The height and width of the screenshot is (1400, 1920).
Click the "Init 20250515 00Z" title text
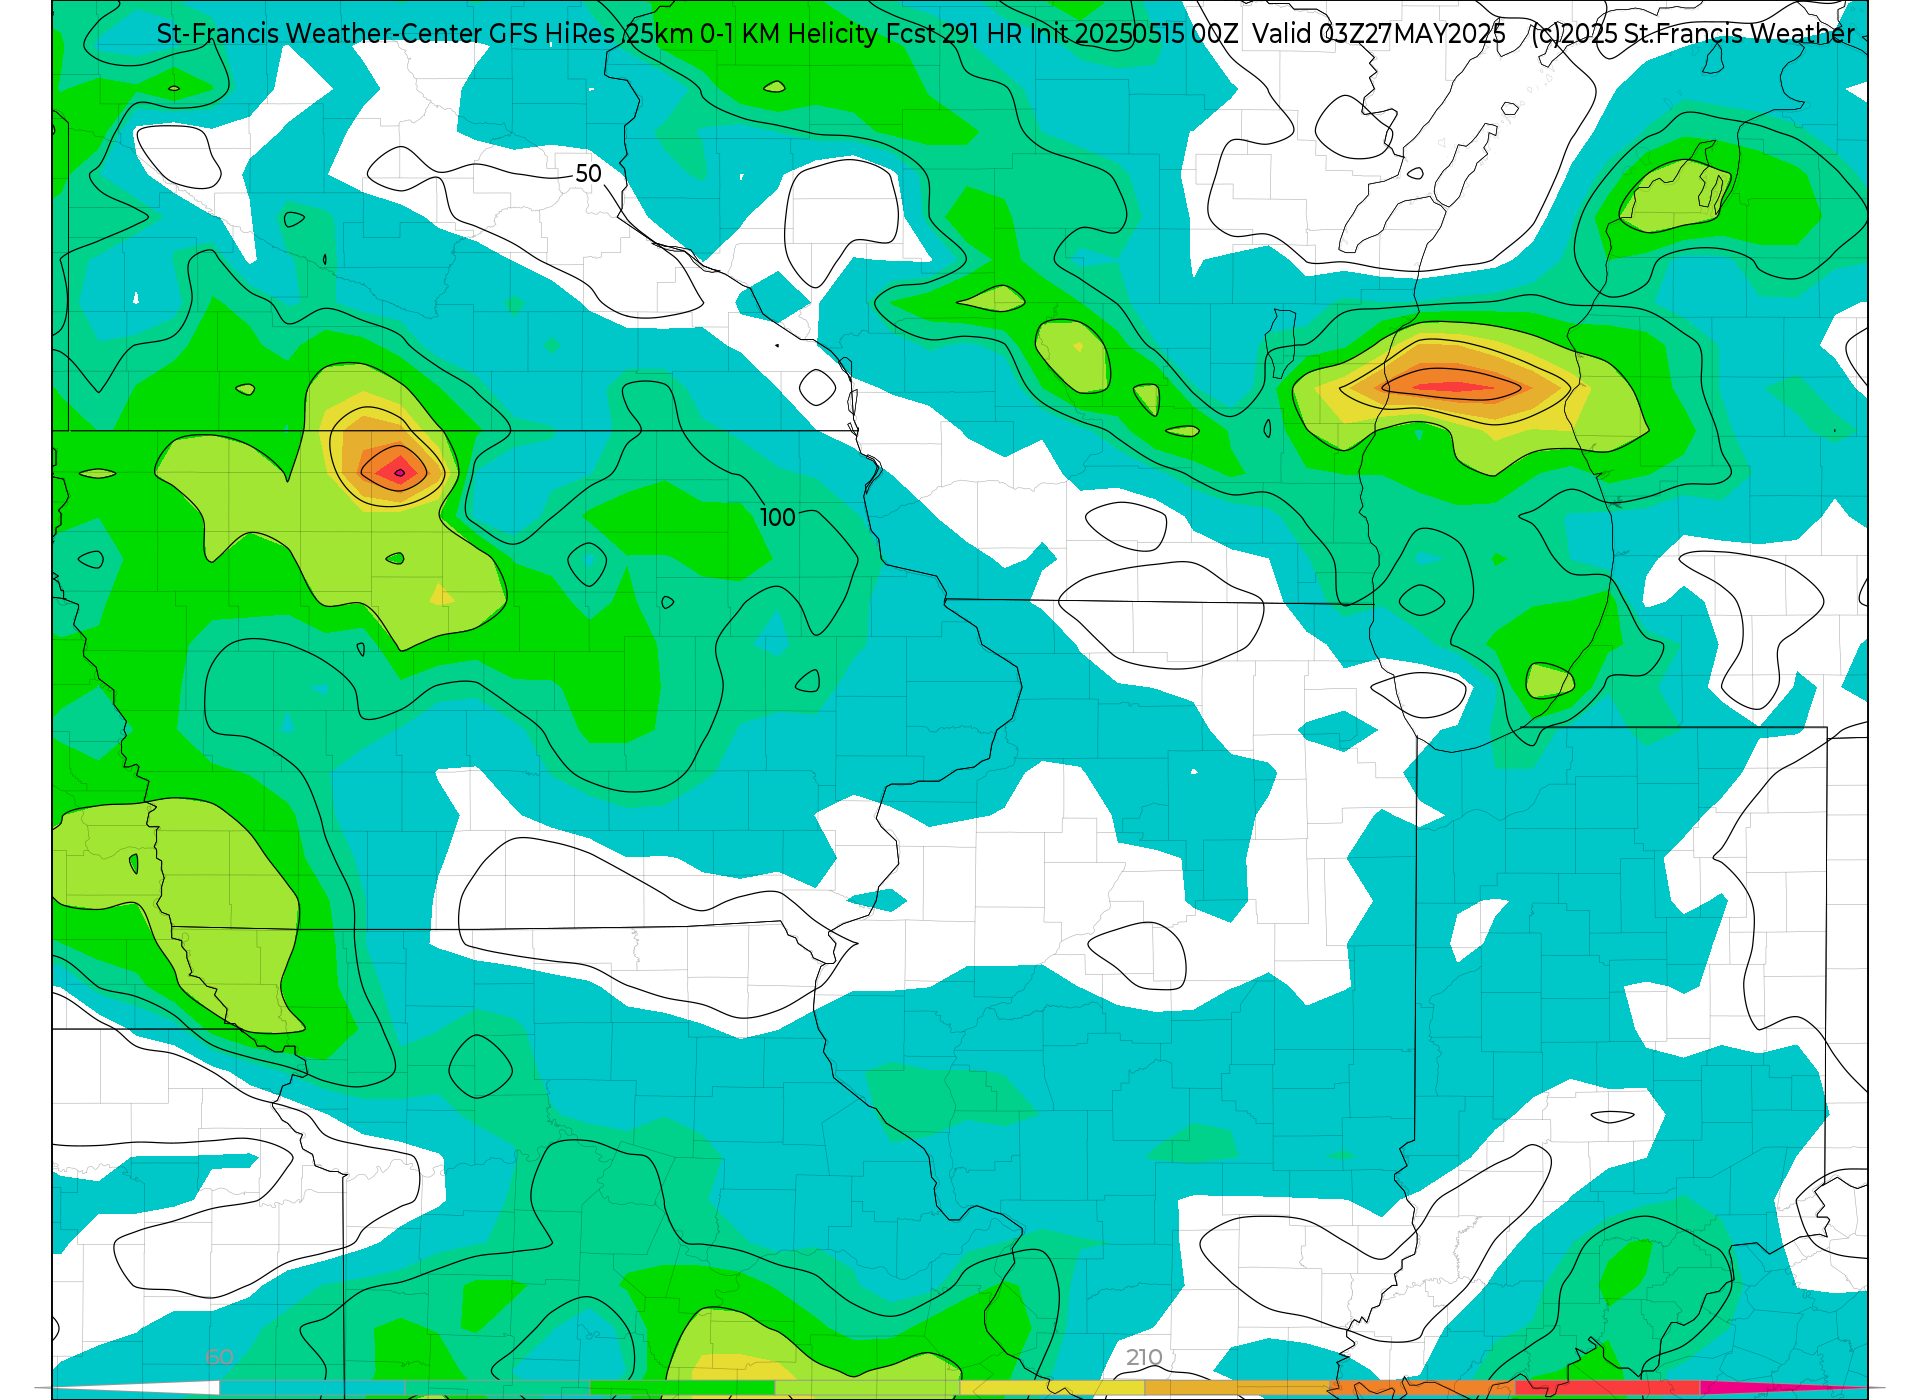coord(1133,34)
